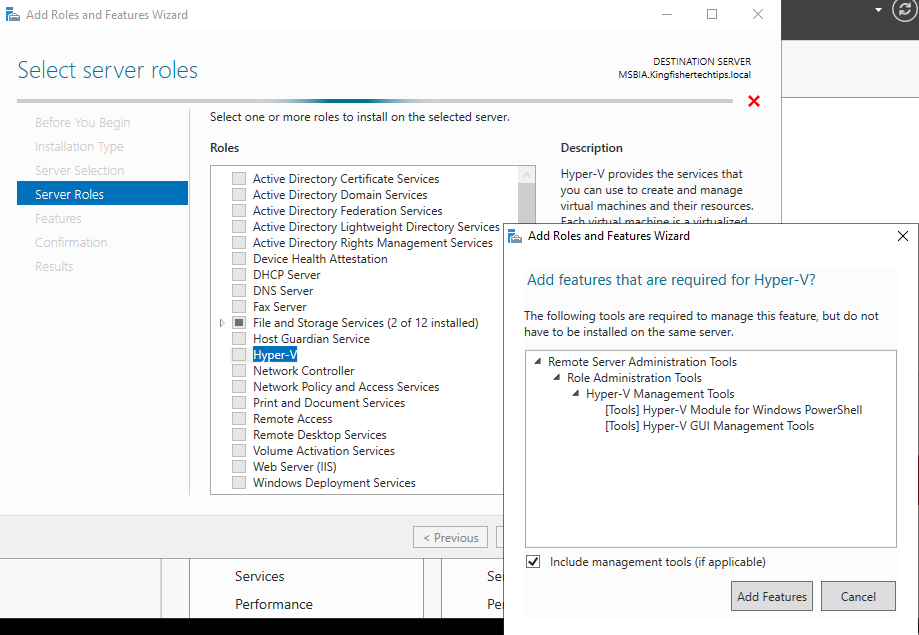
Task: Select the Volume Activation Services text
Action: click(324, 451)
